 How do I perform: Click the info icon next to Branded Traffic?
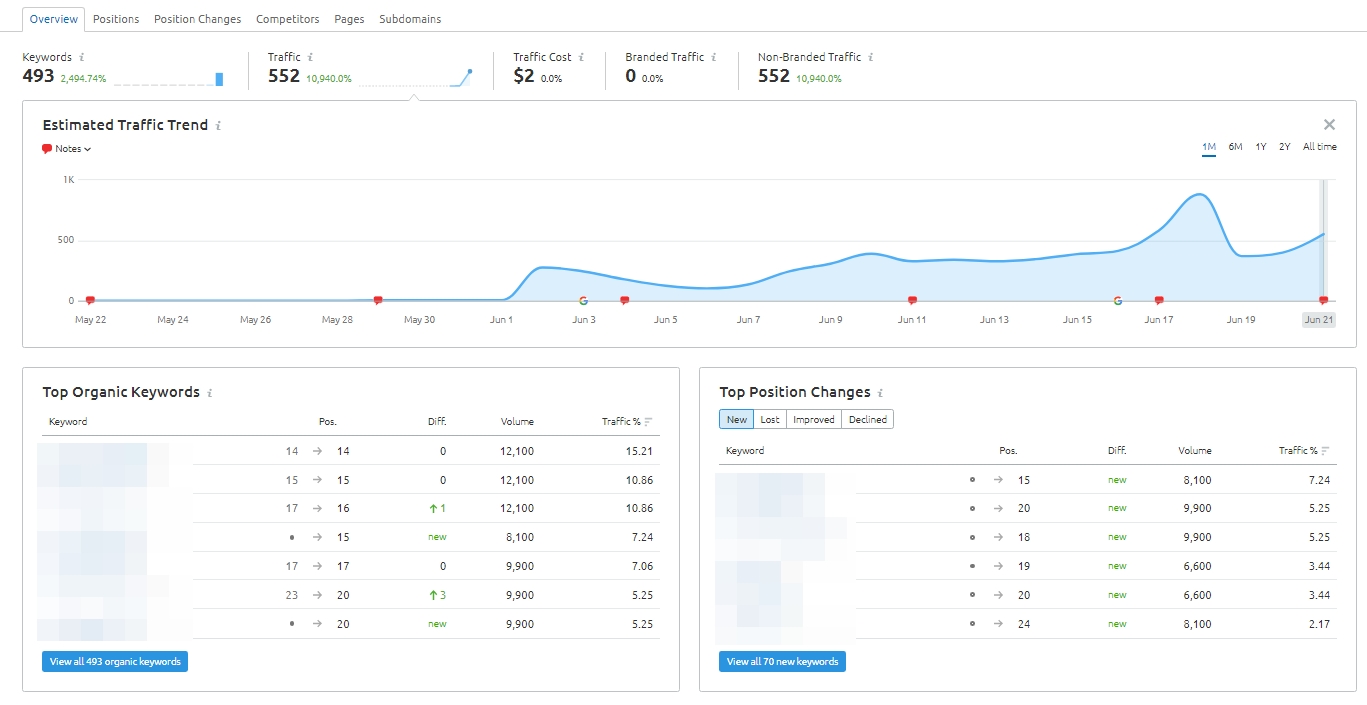713,58
